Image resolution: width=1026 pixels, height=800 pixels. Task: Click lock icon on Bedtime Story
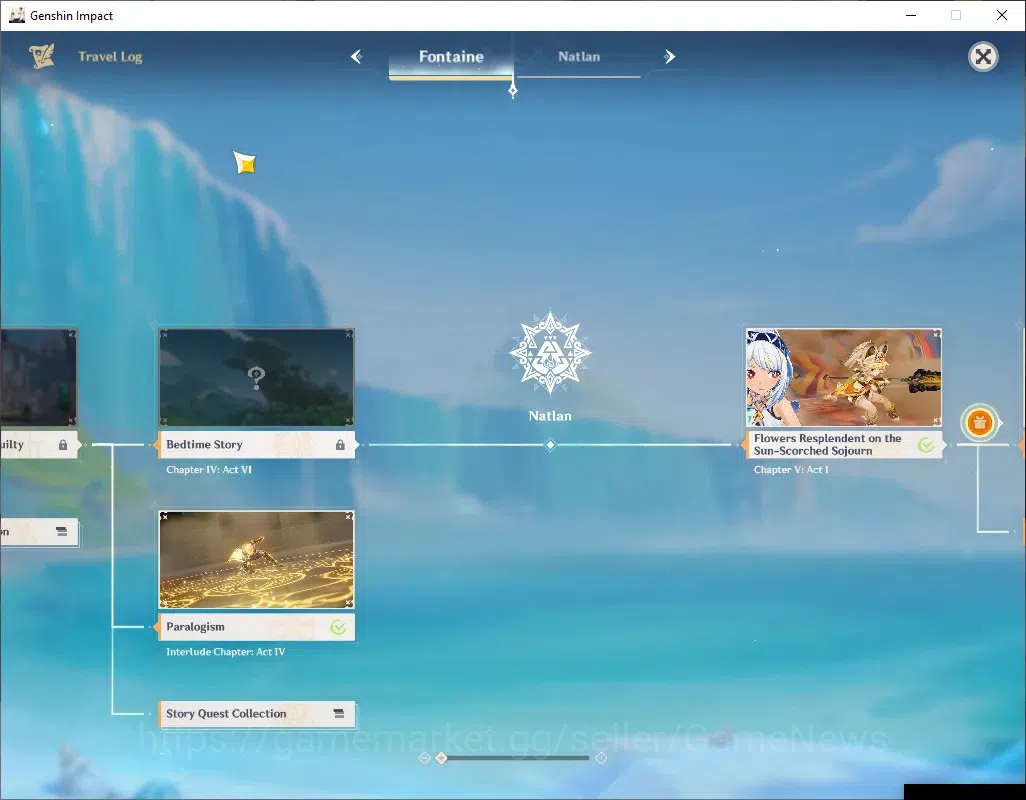tap(340, 445)
